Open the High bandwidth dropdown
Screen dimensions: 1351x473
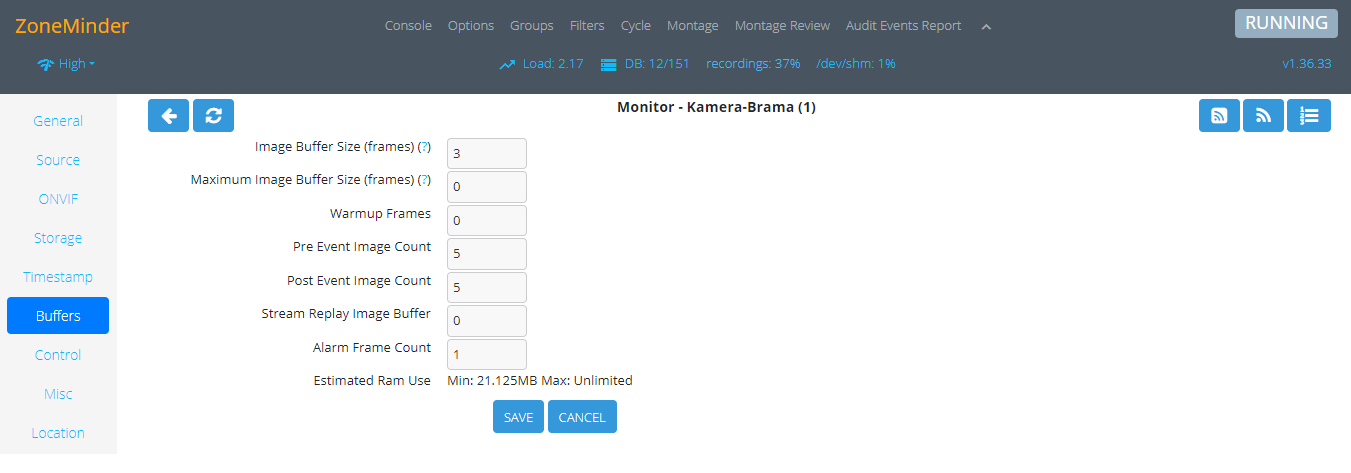67,64
